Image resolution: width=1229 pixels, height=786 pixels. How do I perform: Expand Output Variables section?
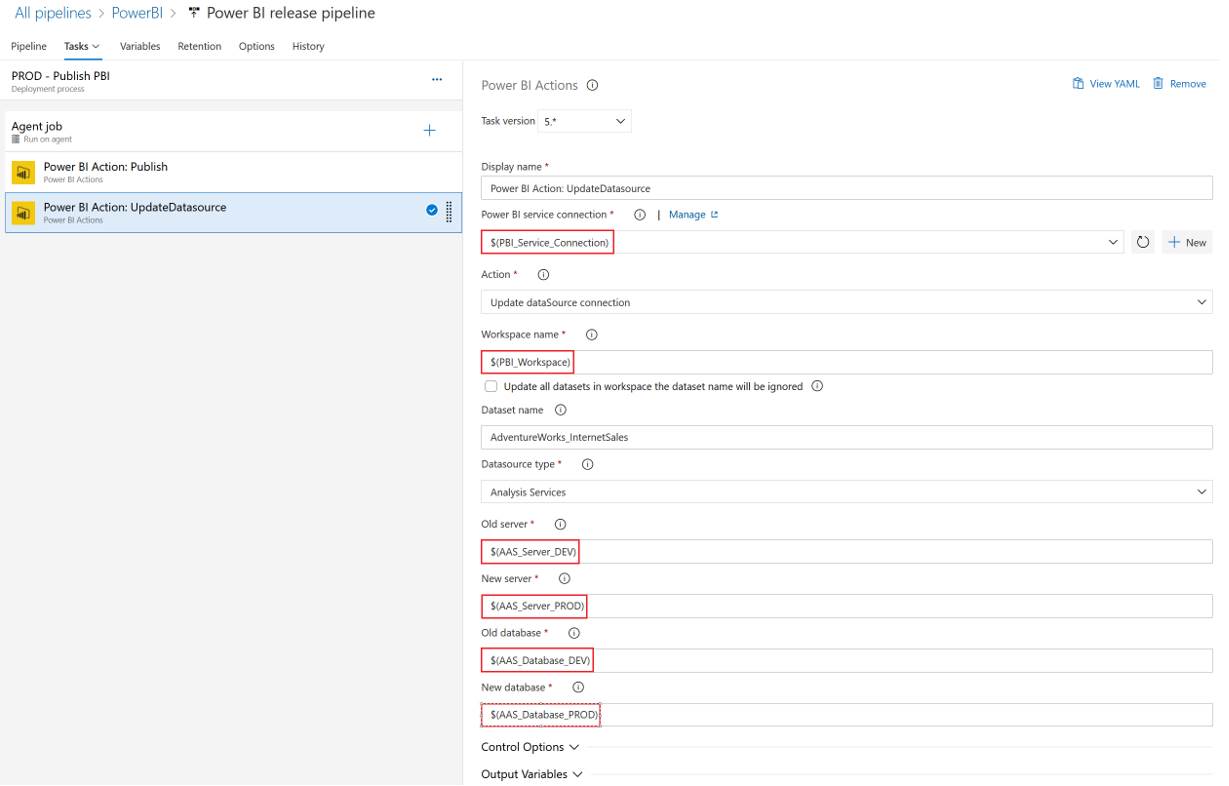coord(531,774)
